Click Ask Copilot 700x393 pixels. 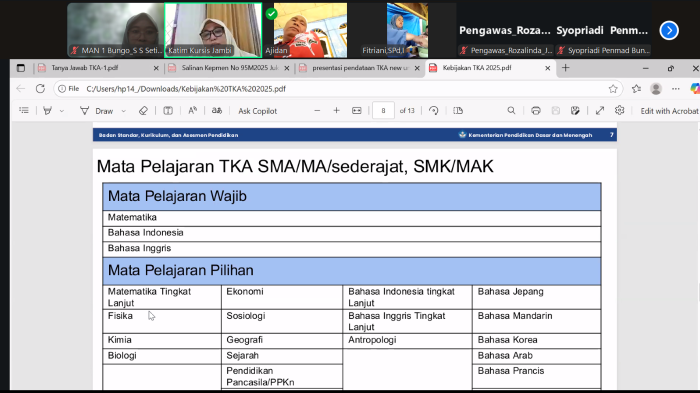pos(258,111)
